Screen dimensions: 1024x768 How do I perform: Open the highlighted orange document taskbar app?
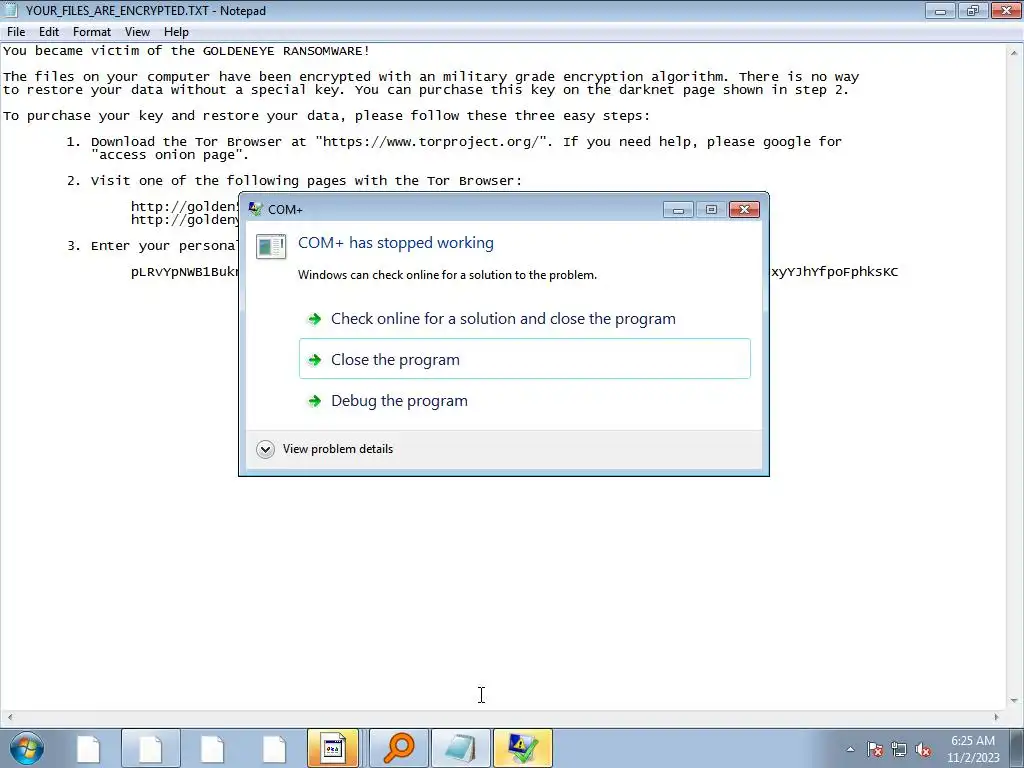tap(333, 748)
